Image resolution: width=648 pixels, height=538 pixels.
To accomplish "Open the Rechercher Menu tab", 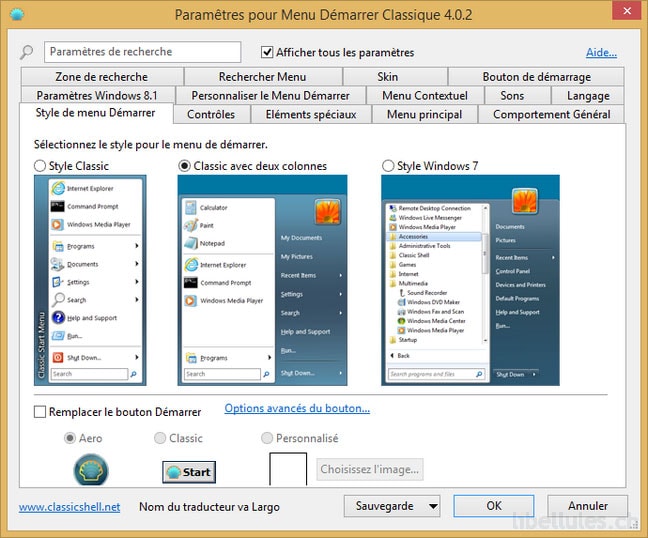I will [263, 77].
